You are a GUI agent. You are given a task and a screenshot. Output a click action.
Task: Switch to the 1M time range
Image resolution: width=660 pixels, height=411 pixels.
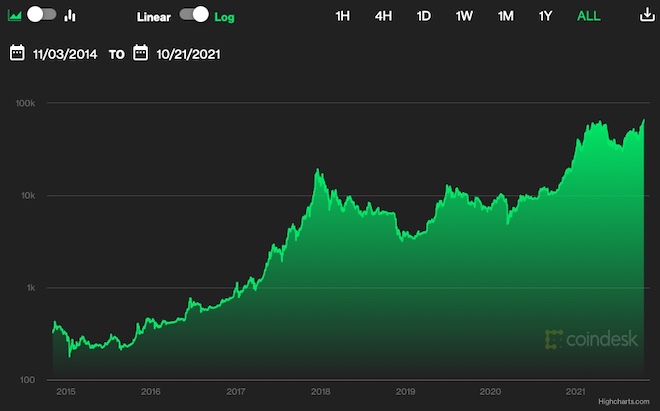click(506, 16)
